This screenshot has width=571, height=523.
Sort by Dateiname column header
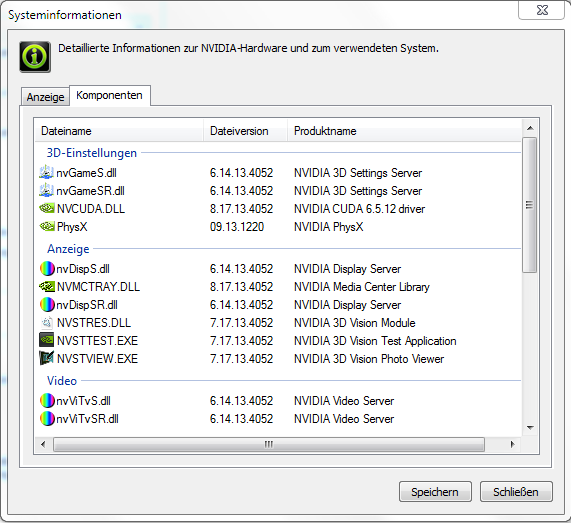[x=119, y=130]
